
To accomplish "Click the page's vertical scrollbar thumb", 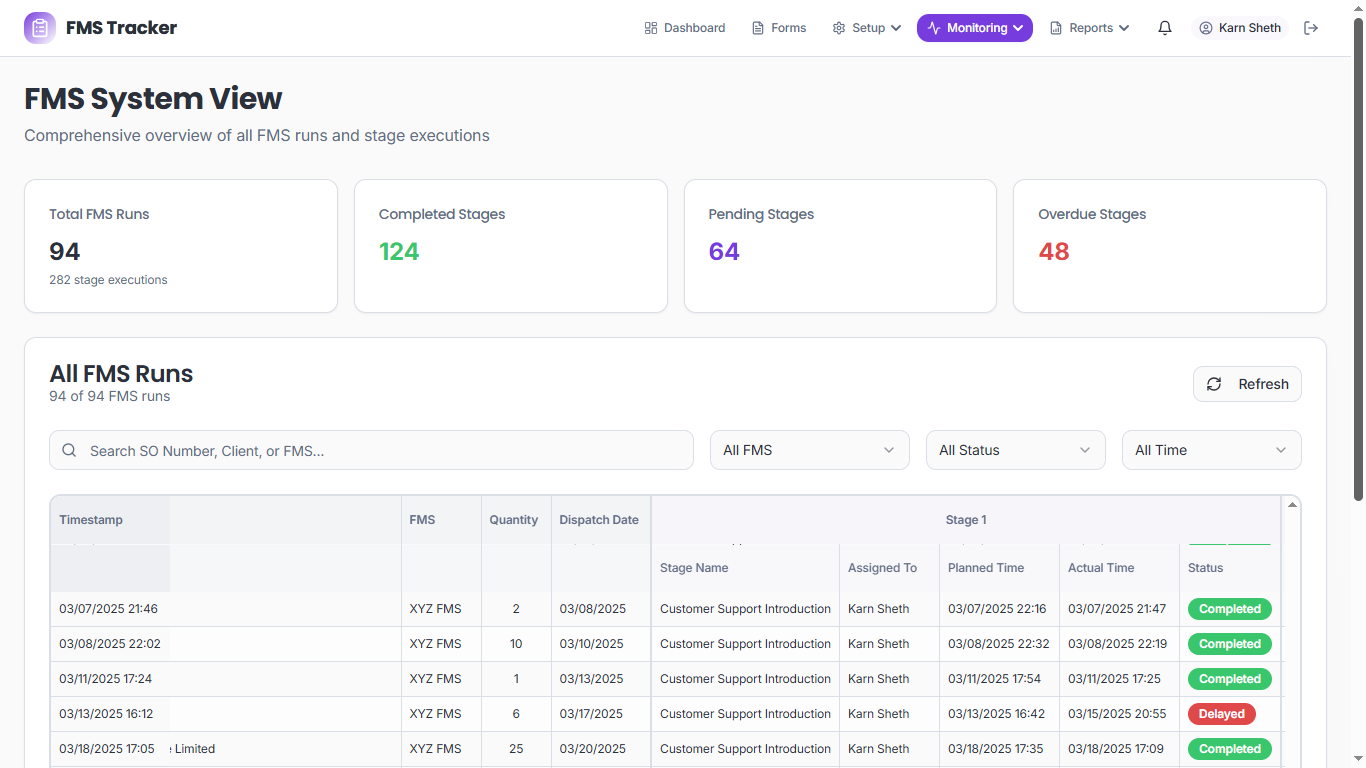I will pyautogui.click(x=1358, y=259).
